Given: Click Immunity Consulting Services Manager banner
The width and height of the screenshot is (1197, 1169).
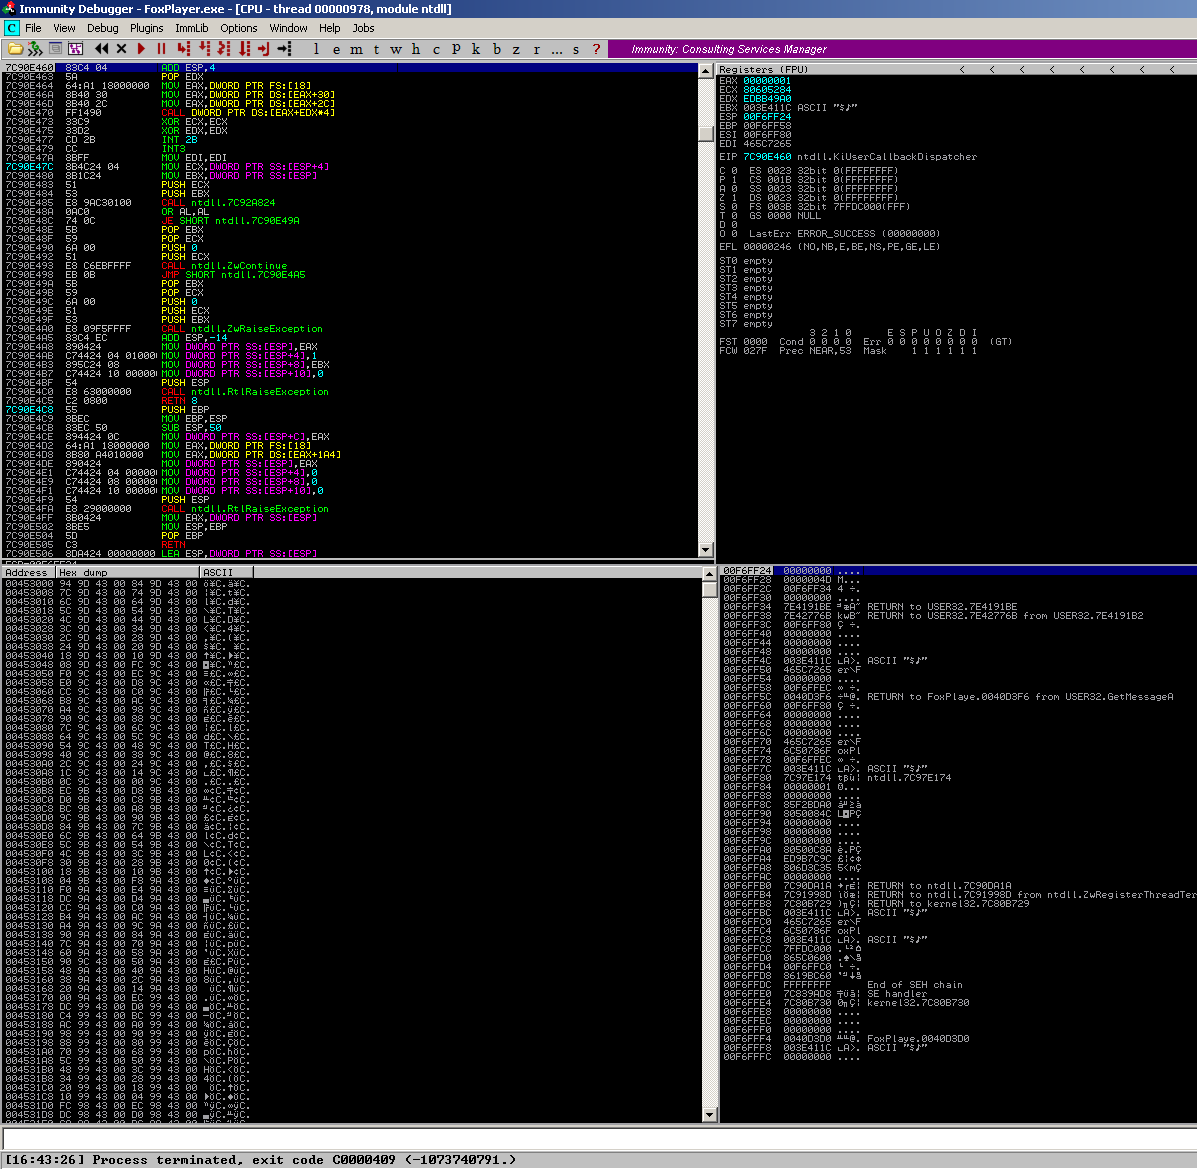Looking at the screenshot, I should click(x=729, y=49).
